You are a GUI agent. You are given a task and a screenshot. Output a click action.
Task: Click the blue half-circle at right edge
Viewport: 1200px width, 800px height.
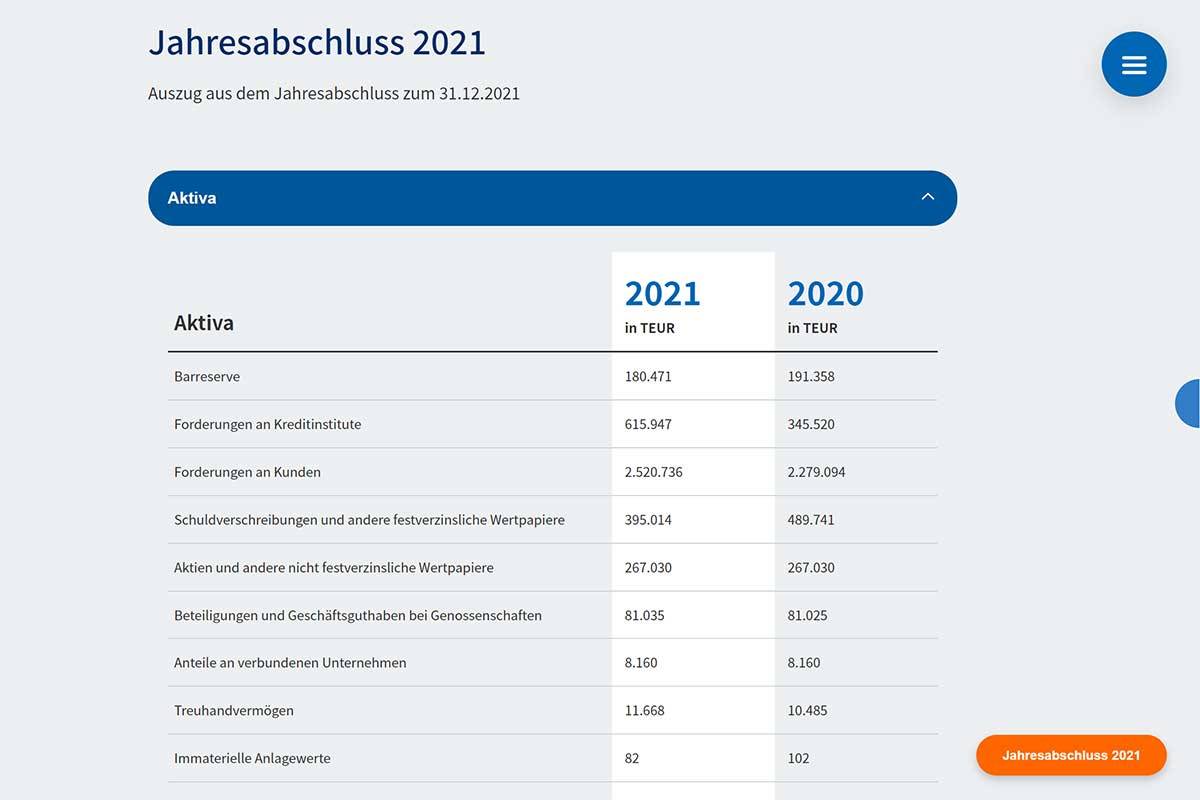point(1188,403)
